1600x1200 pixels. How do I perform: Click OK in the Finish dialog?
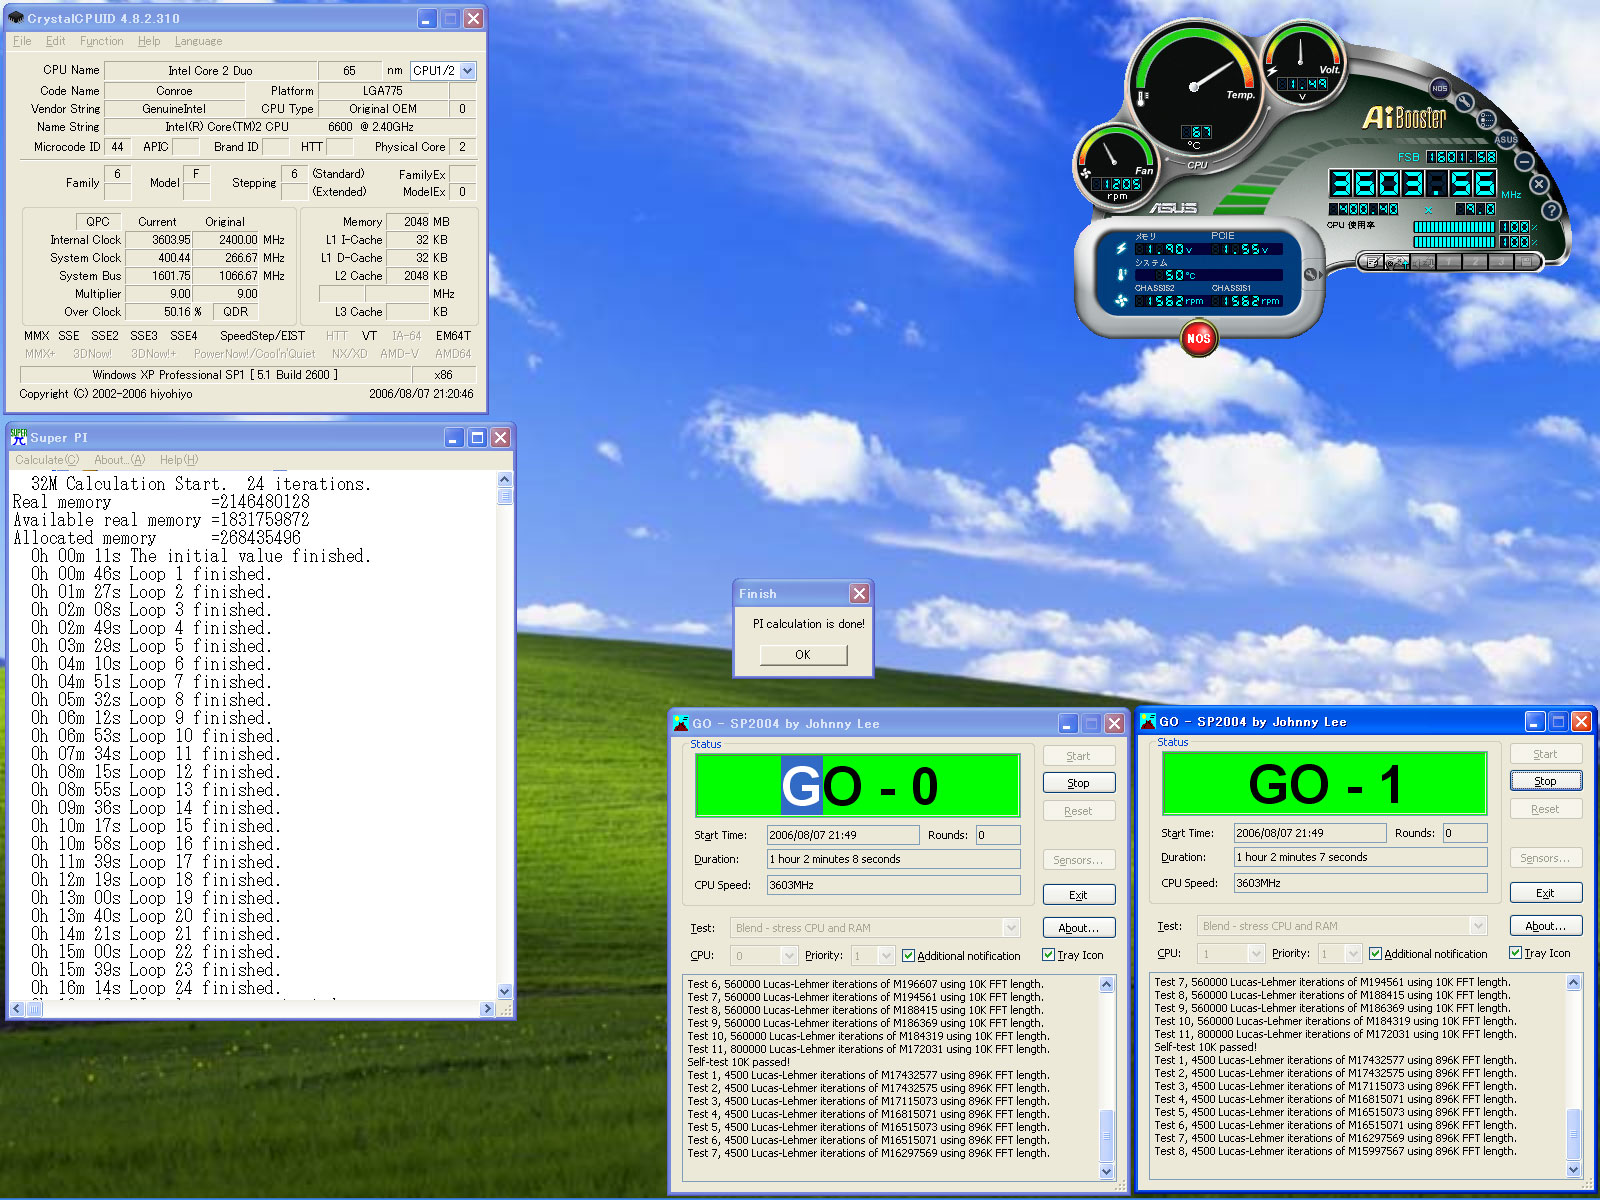point(803,655)
